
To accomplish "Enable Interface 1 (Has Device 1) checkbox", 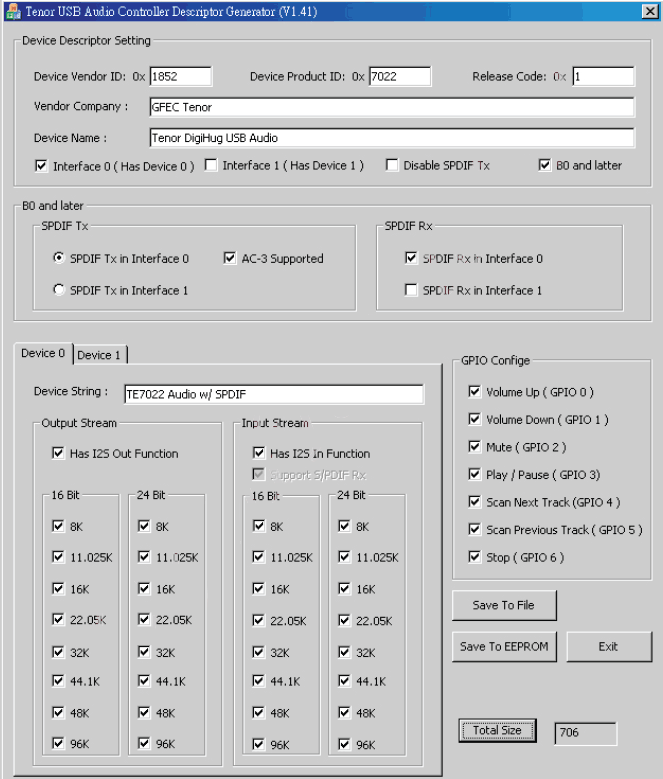I will [x=211, y=165].
